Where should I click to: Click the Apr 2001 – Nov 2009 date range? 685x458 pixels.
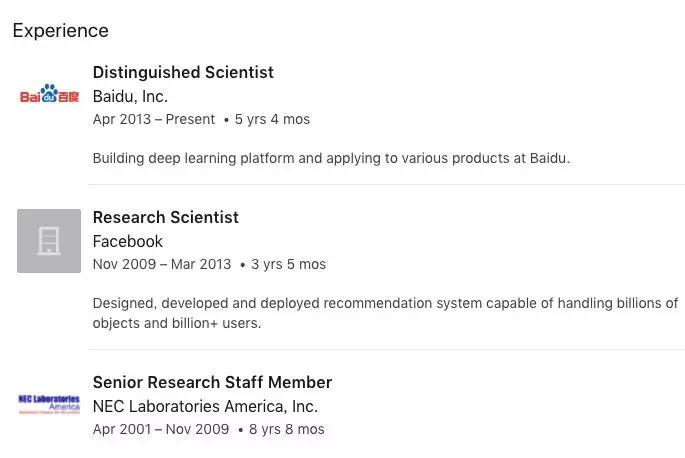point(161,429)
